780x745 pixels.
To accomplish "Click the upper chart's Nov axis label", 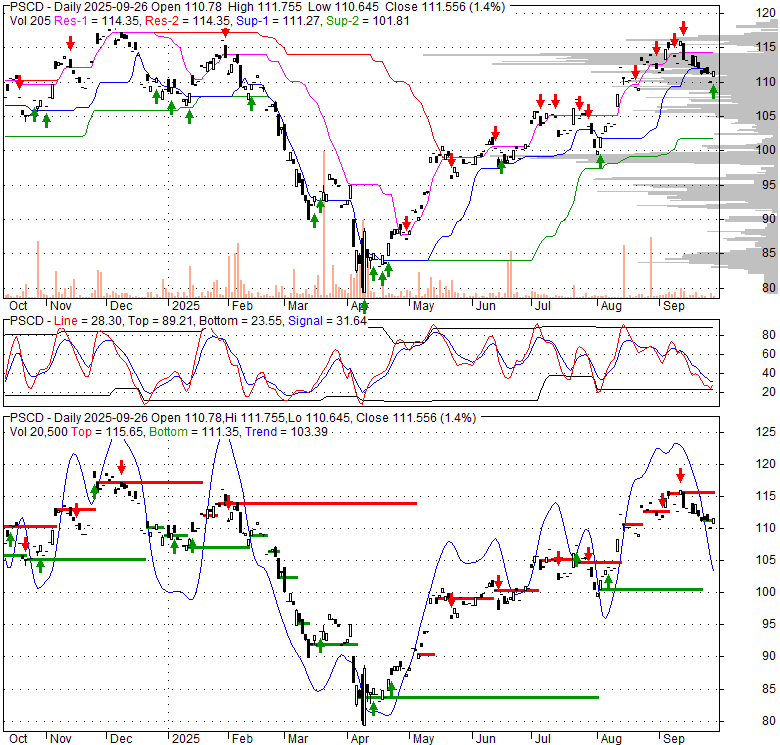I will (x=61, y=306).
